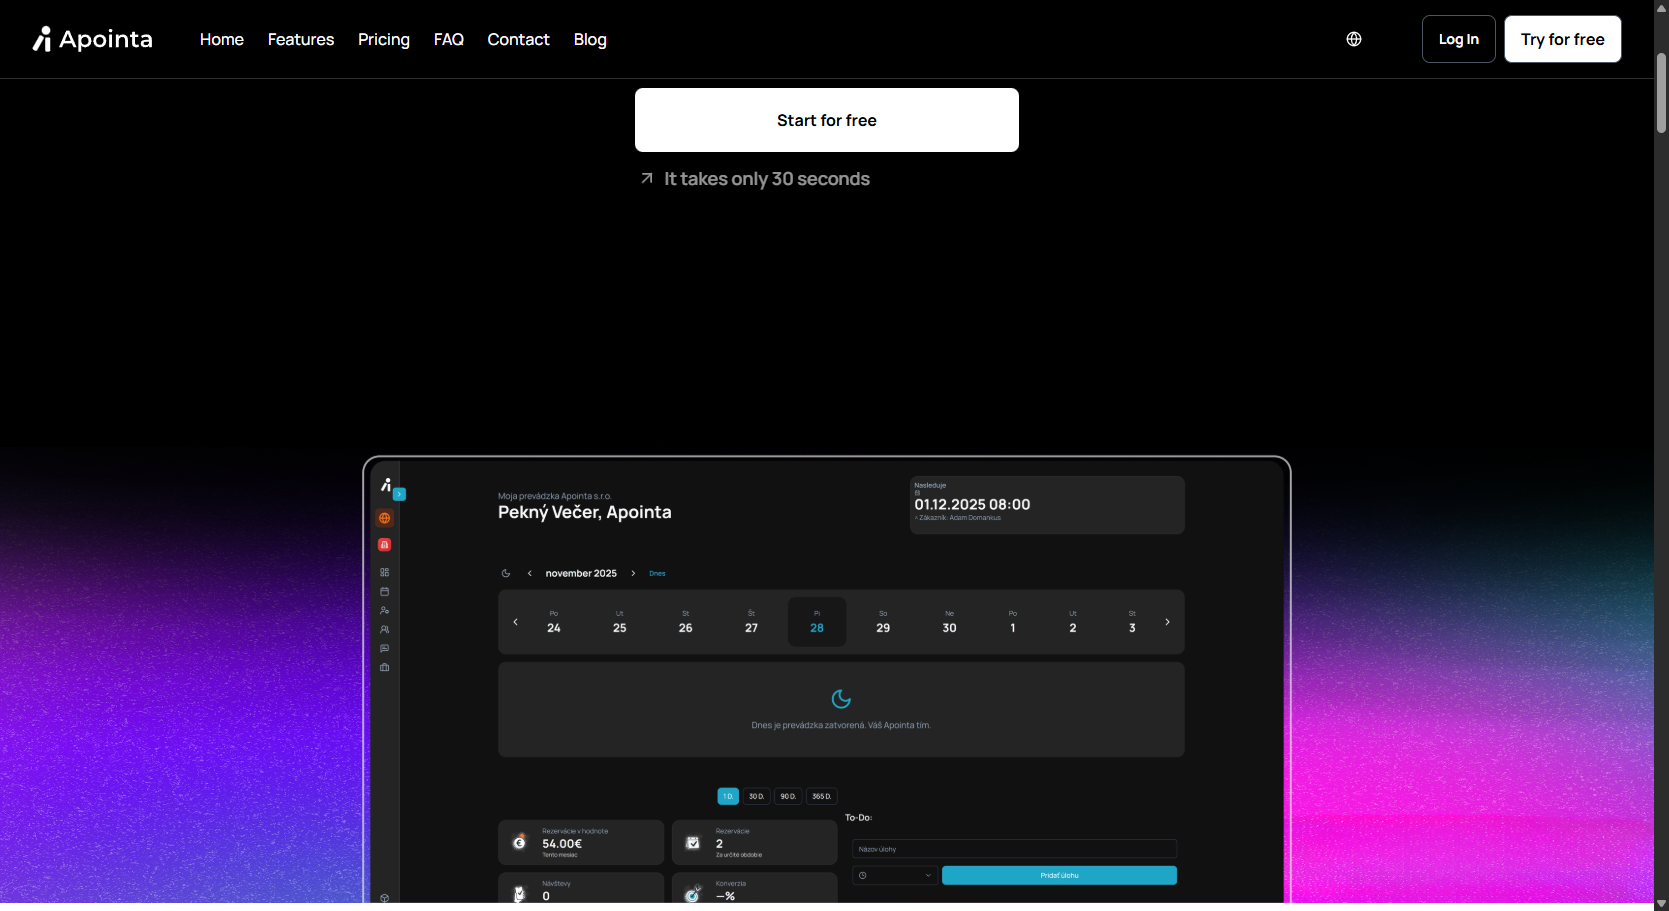This screenshot has width=1669, height=911.
Task: Select day Ne 30 in the calendar strip
Action: (950, 622)
